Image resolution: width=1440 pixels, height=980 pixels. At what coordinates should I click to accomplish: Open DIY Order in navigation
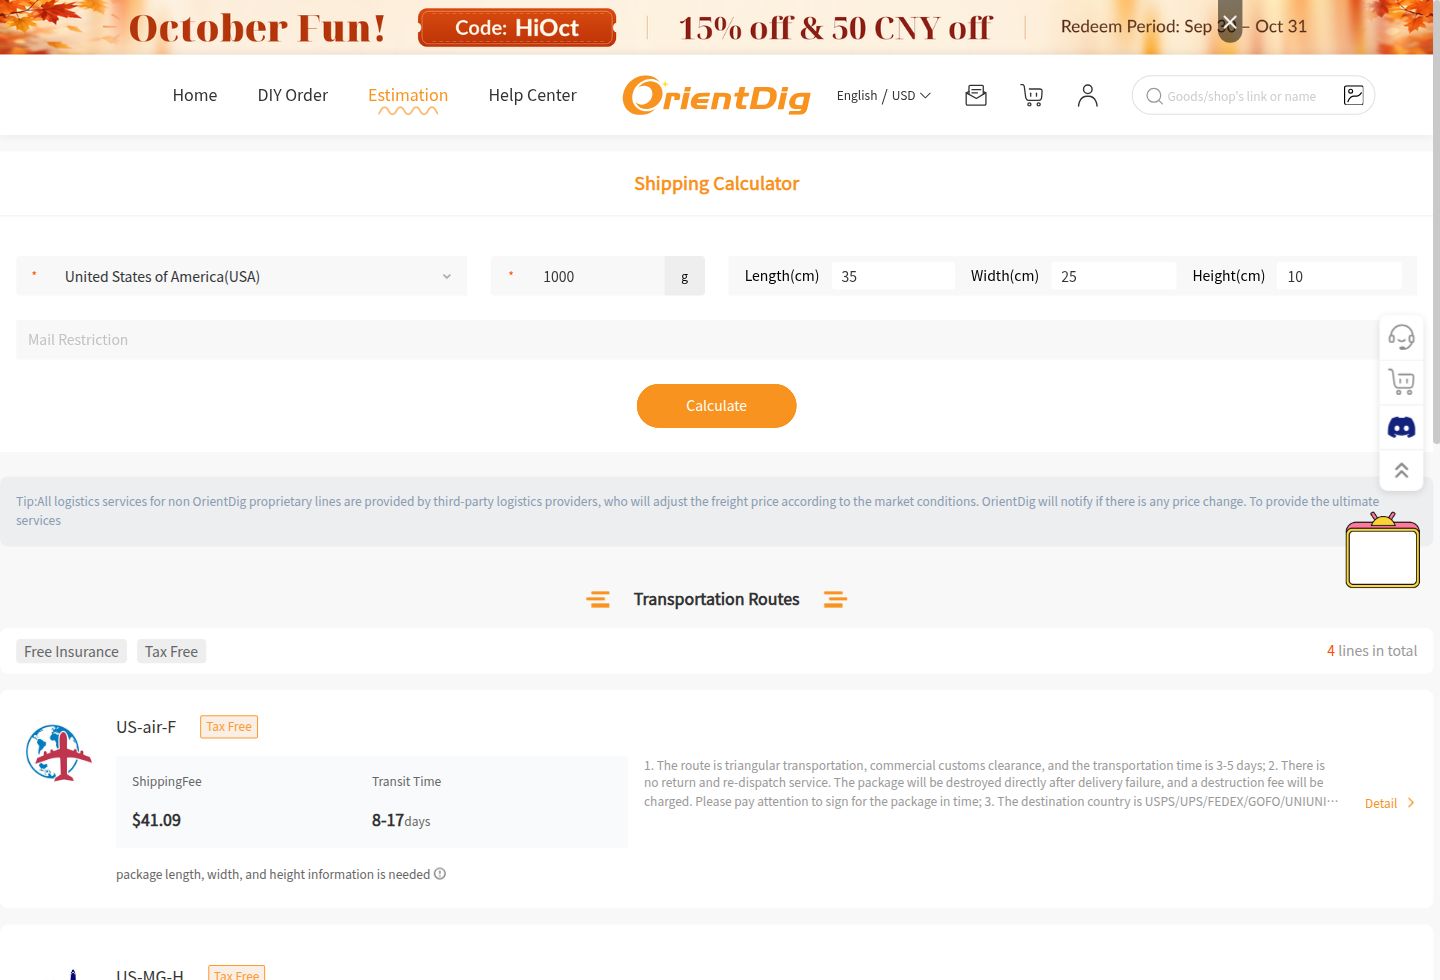tap(293, 95)
